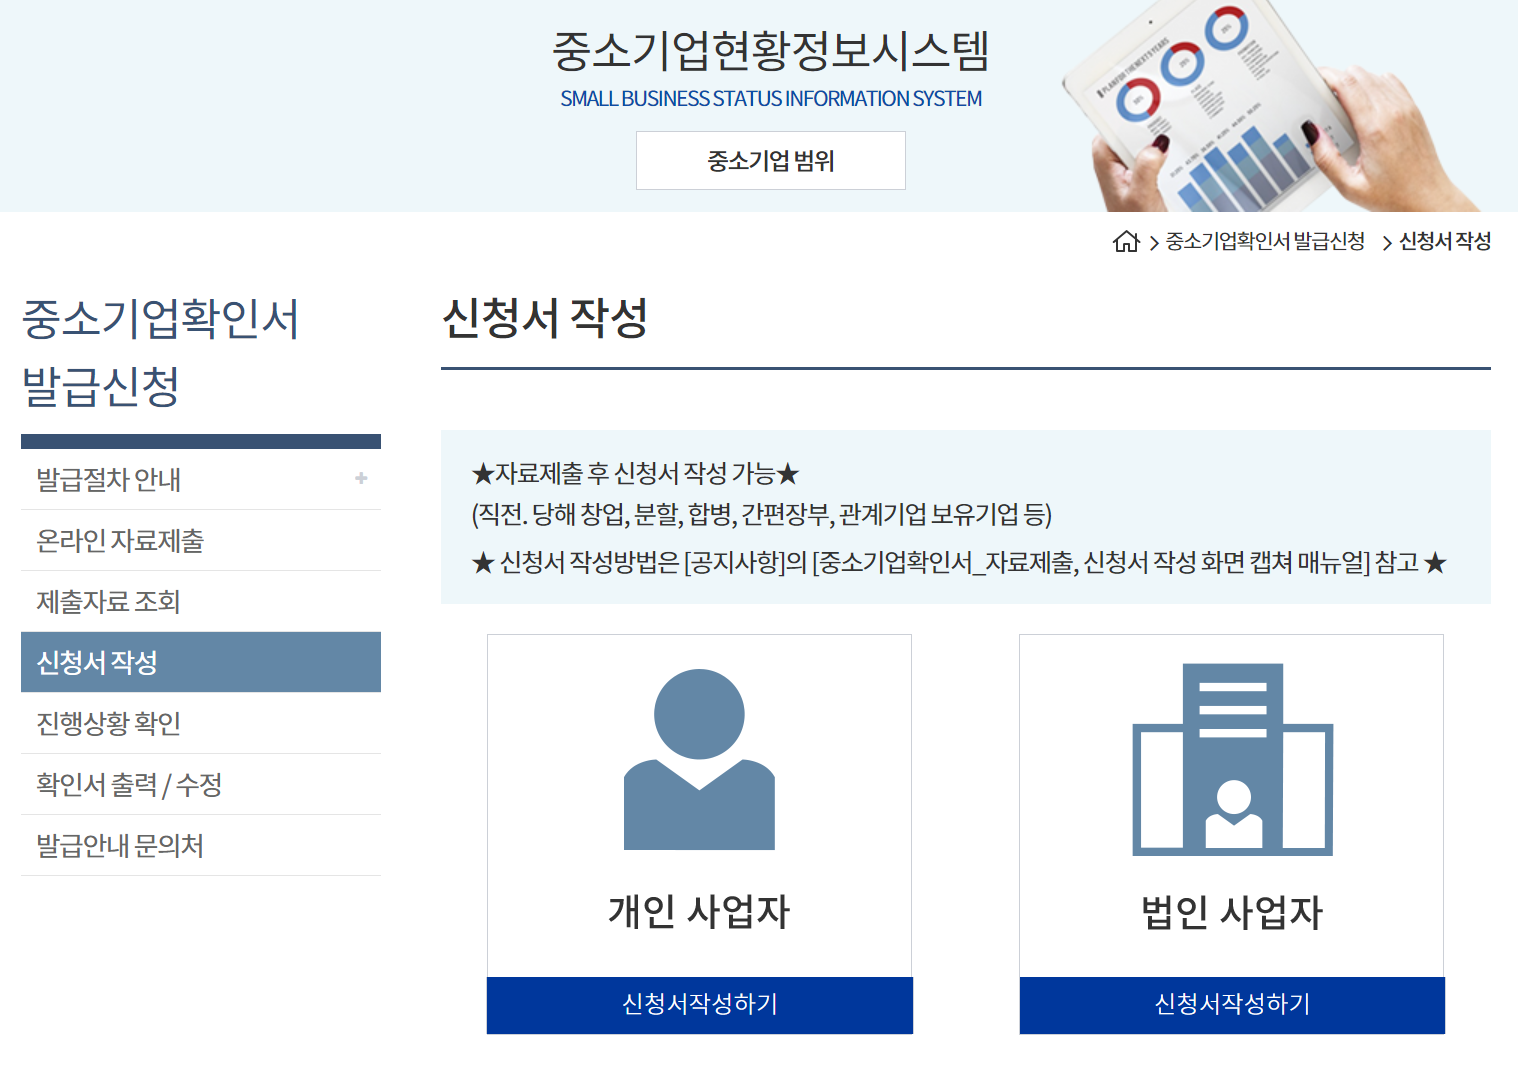Select 제출자료 조회 in the sidebar
Viewport: 1518px width, 1090px height.
[x=201, y=602]
